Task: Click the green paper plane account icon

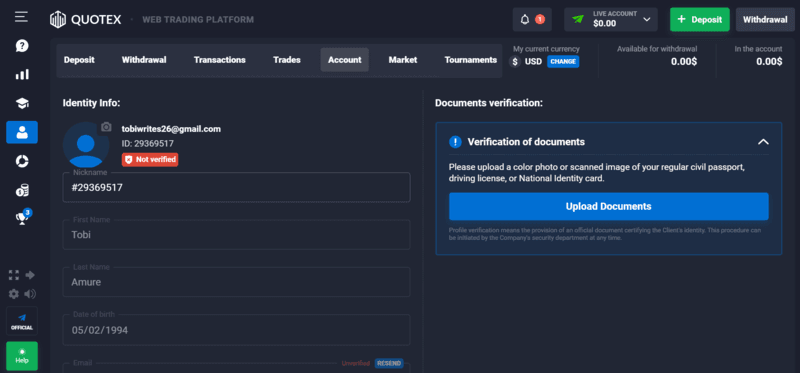Action: point(578,19)
